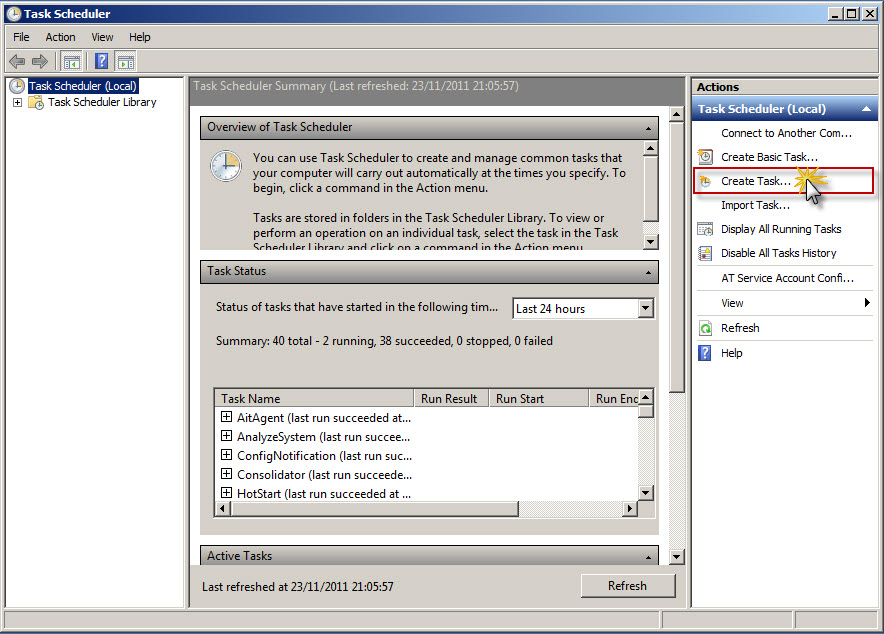Click the Run Start column header
This screenshot has width=884, height=634.
[539, 398]
